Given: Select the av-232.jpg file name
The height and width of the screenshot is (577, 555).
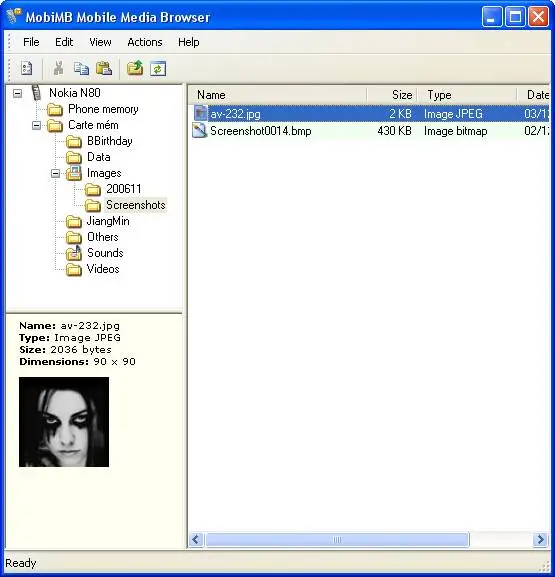Looking at the screenshot, I should [235, 114].
